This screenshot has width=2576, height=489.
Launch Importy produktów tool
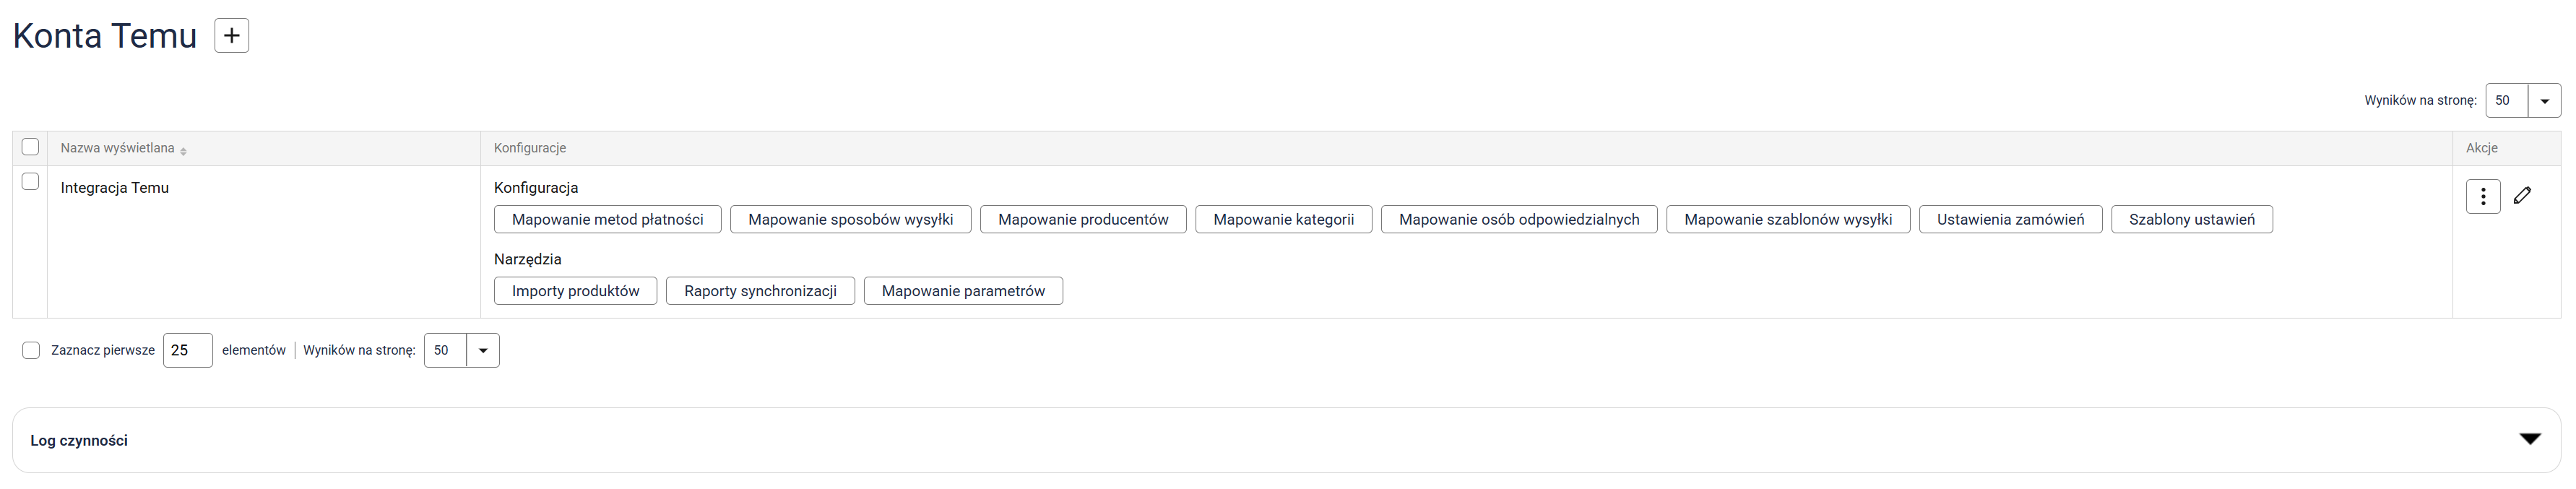click(575, 291)
